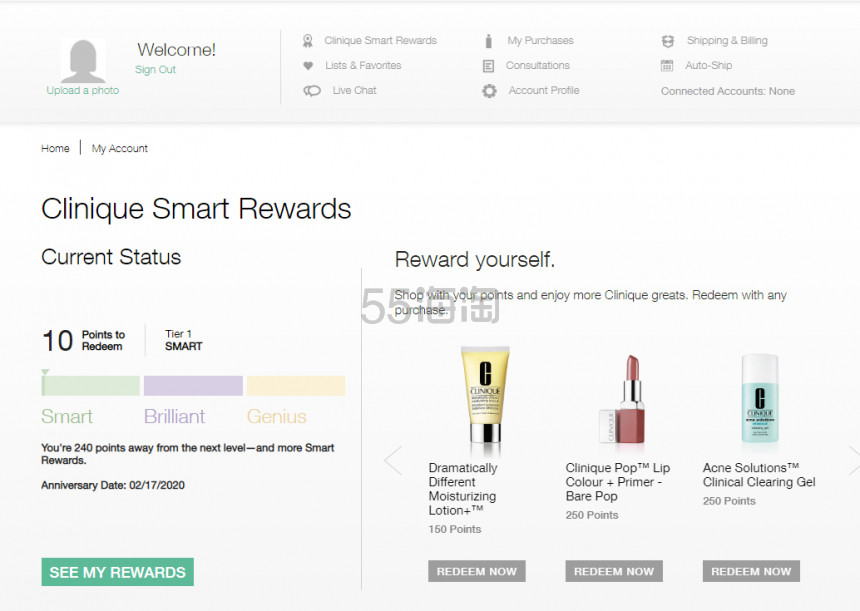The width and height of the screenshot is (860, 611).
Task: Open Shipping & Billing link
Action: tap(727, 41)
